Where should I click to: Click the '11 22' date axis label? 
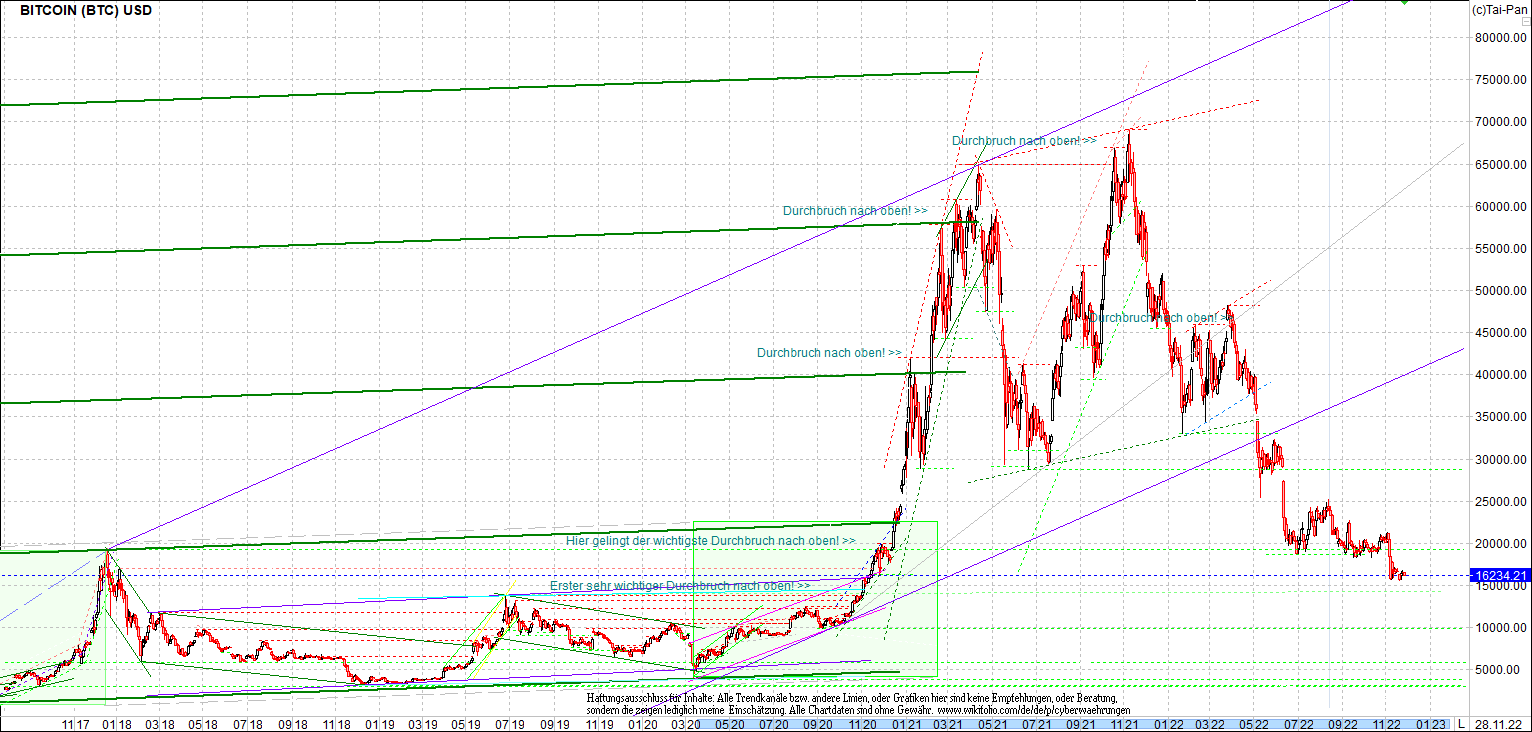[x=1388, y=724]
